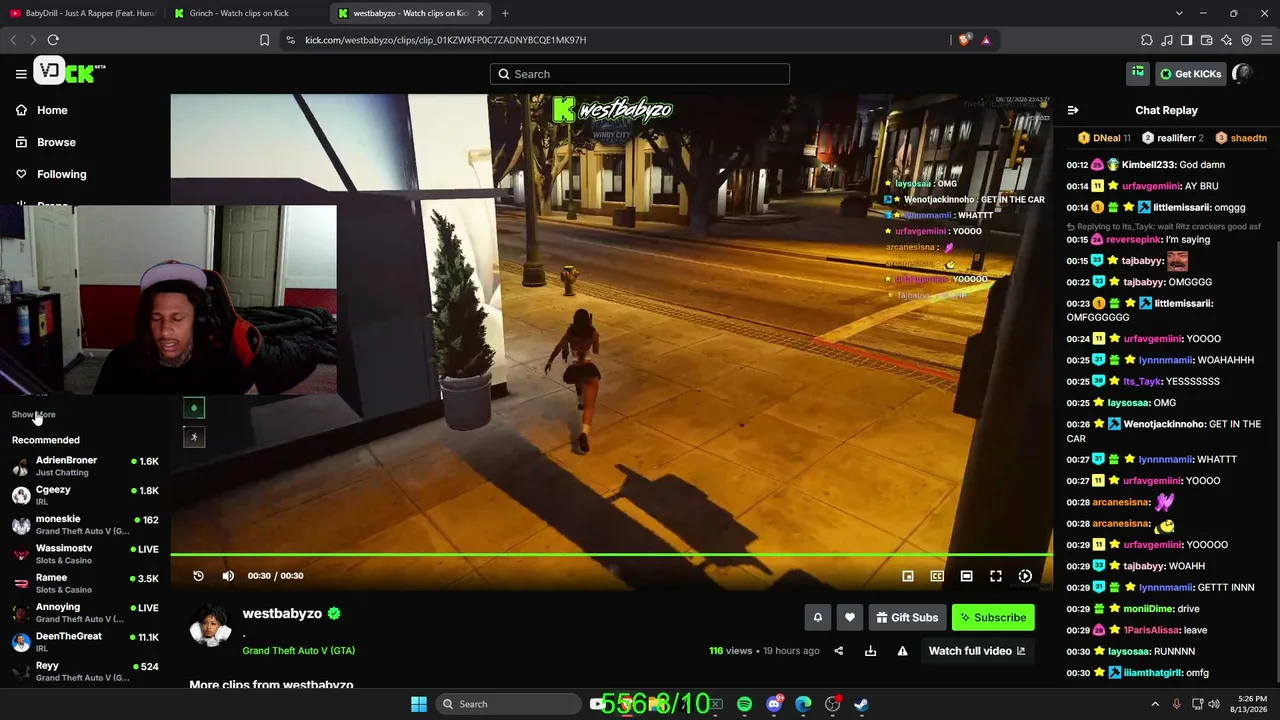Rewind the clip with the replay icon

(x=198, y=576)
